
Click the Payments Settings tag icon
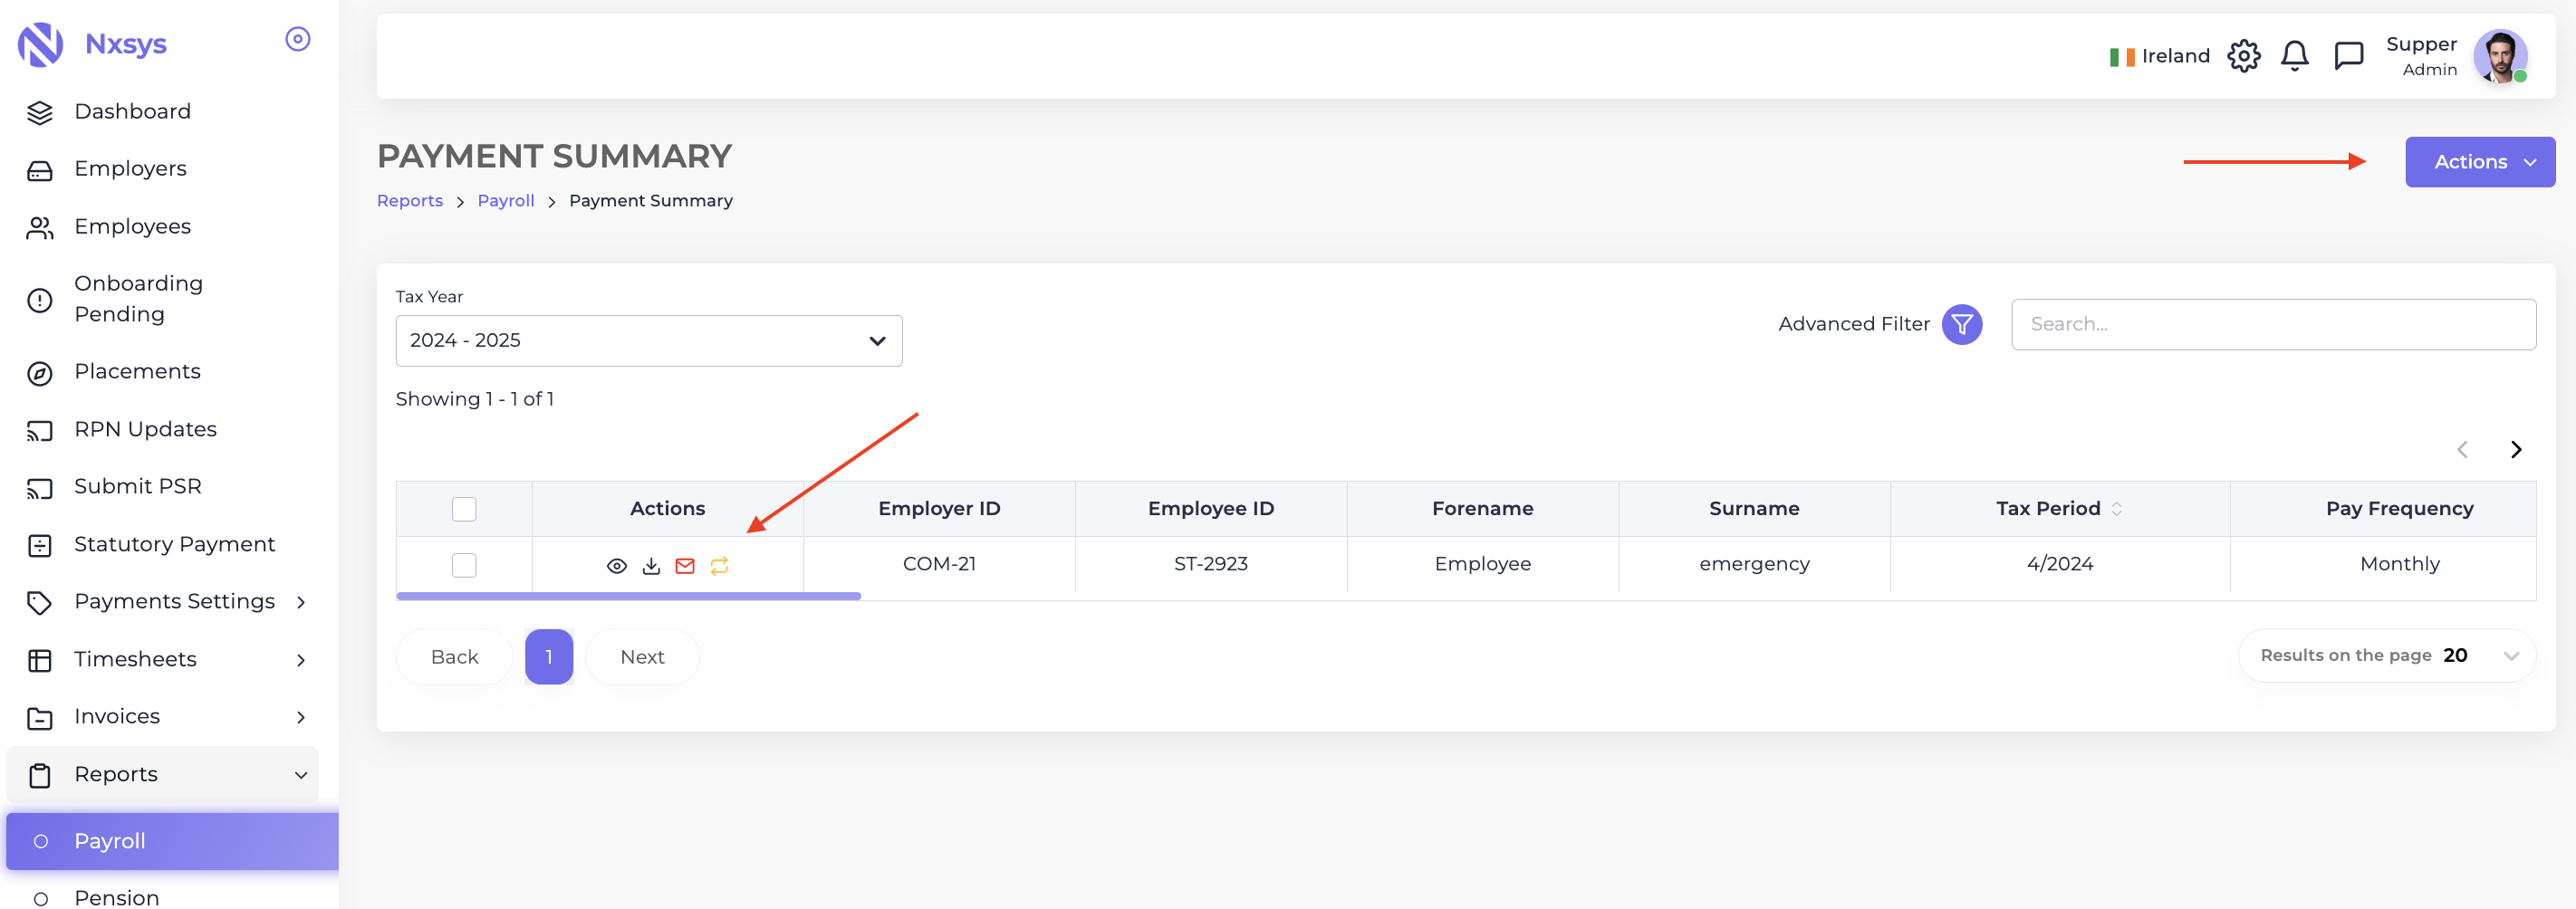(x=40, y=602)
